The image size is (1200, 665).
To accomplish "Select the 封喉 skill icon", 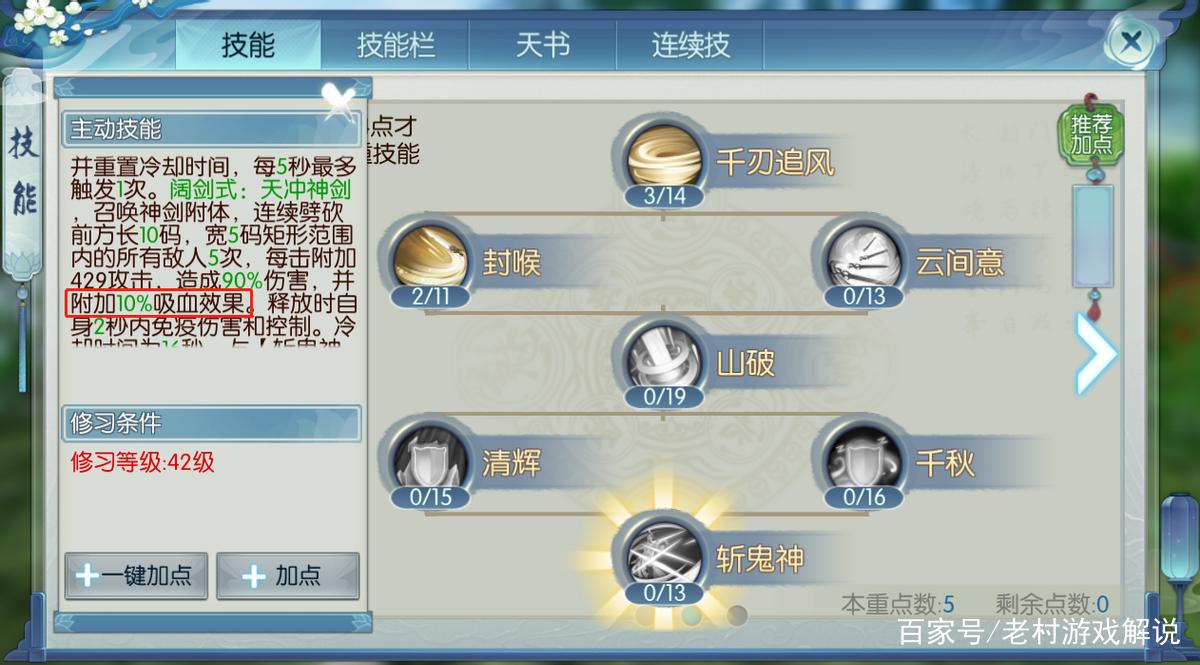I will point(430,258).
